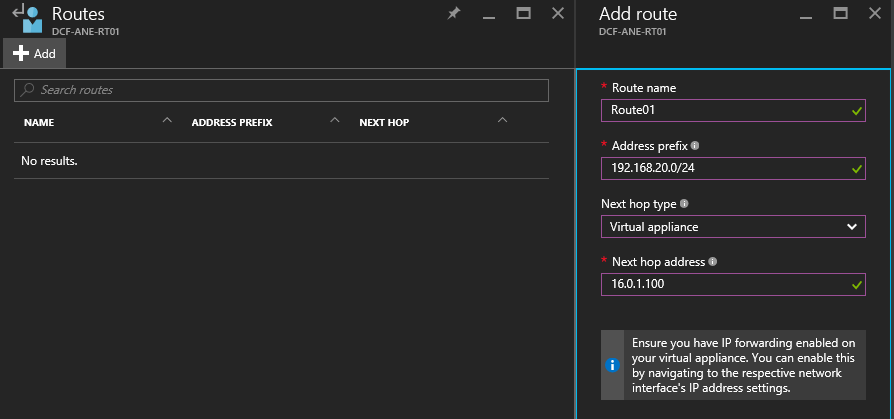Click the Add button in toolbar
The height and width of the screenshot is (419, 894).
point(35,54)
